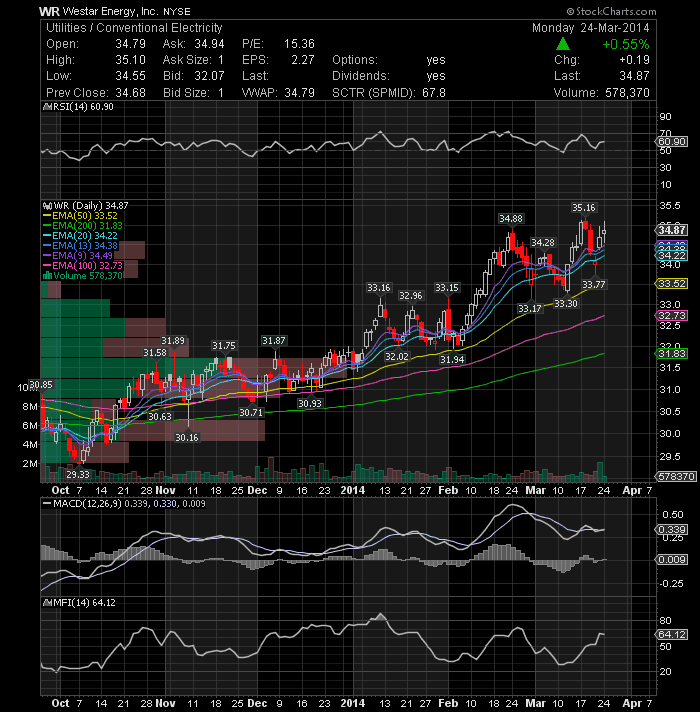Click the candlestick icon beside WR (Daily)
The width and height of the screenshot is (700, 712).
[x=47, y=206]
